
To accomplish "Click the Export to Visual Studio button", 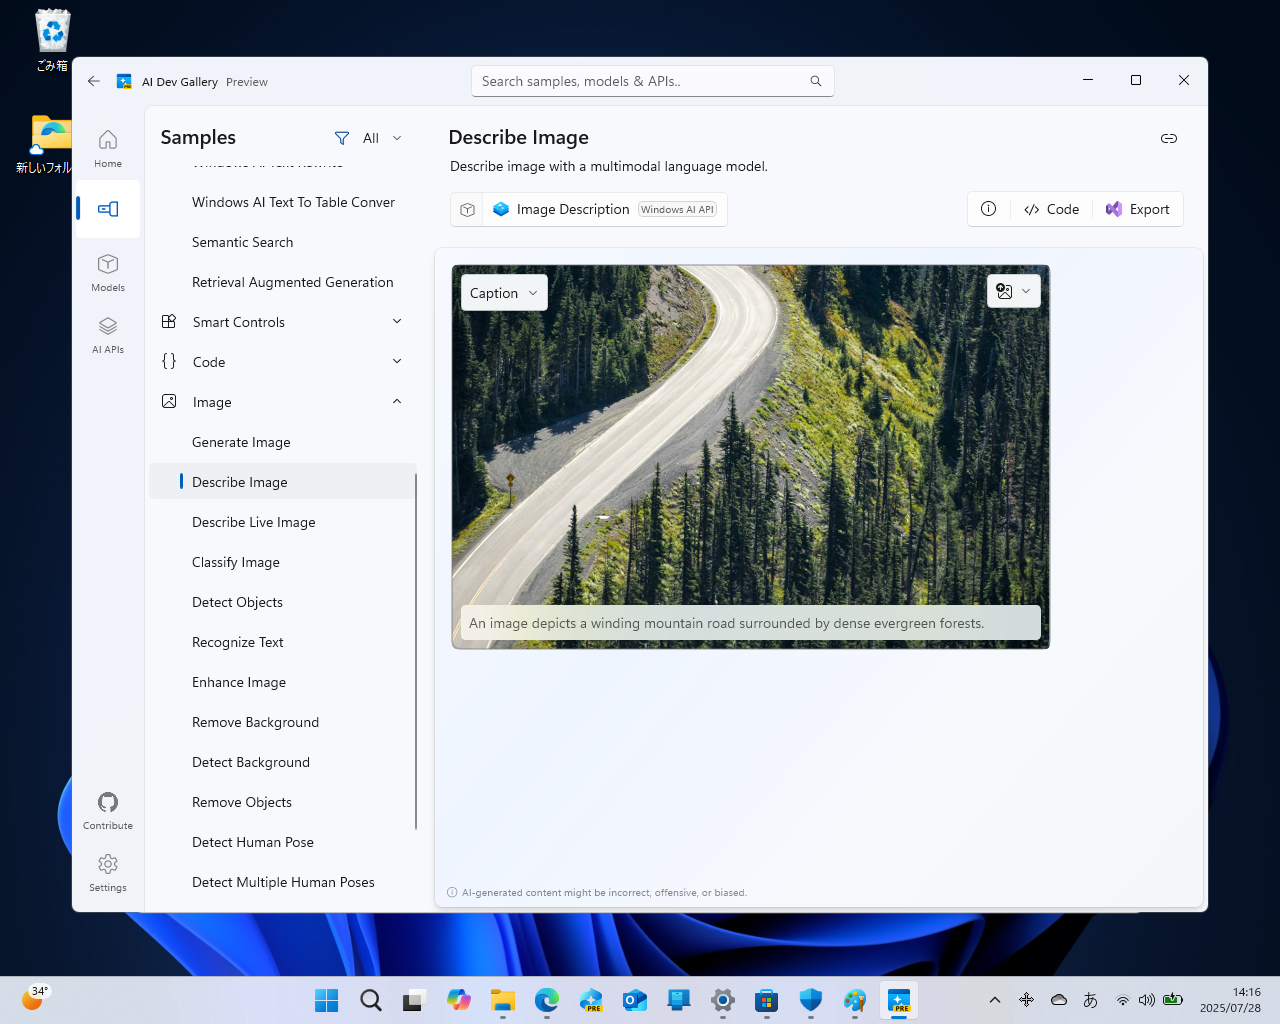I will (x=1137, y=209).
